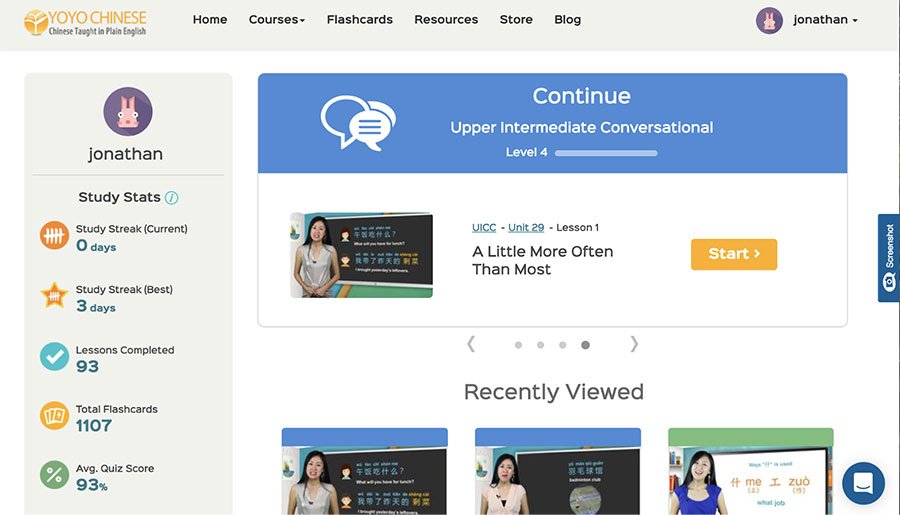Select the second carousel dot
The width and height of the screenshot is (900, 515).
[540, 345]
